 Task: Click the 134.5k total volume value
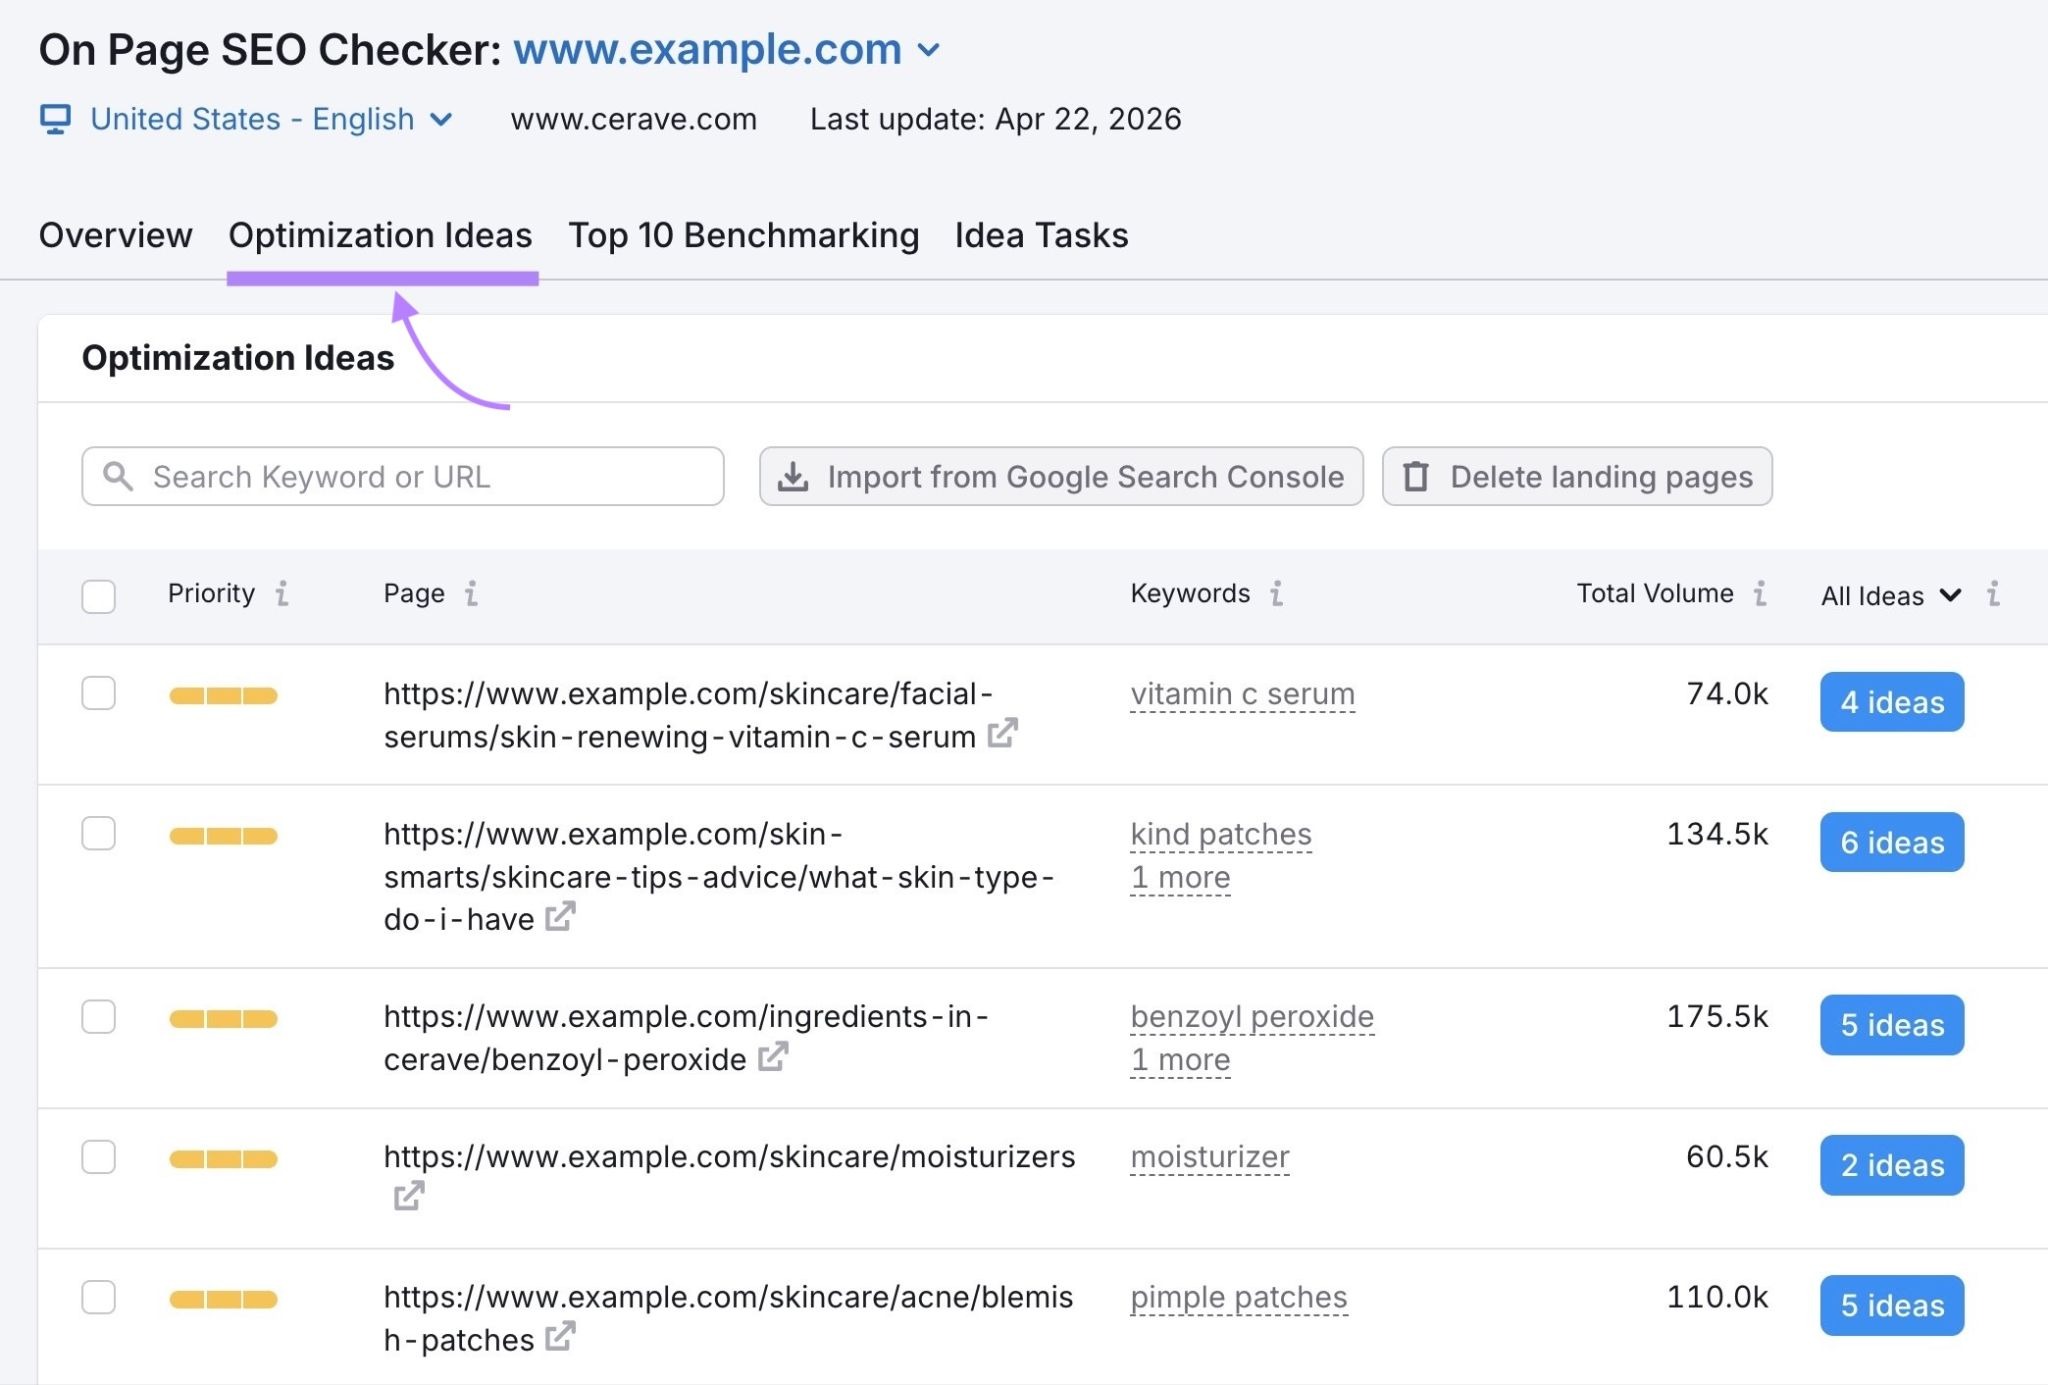click(x=1717, y=834)
